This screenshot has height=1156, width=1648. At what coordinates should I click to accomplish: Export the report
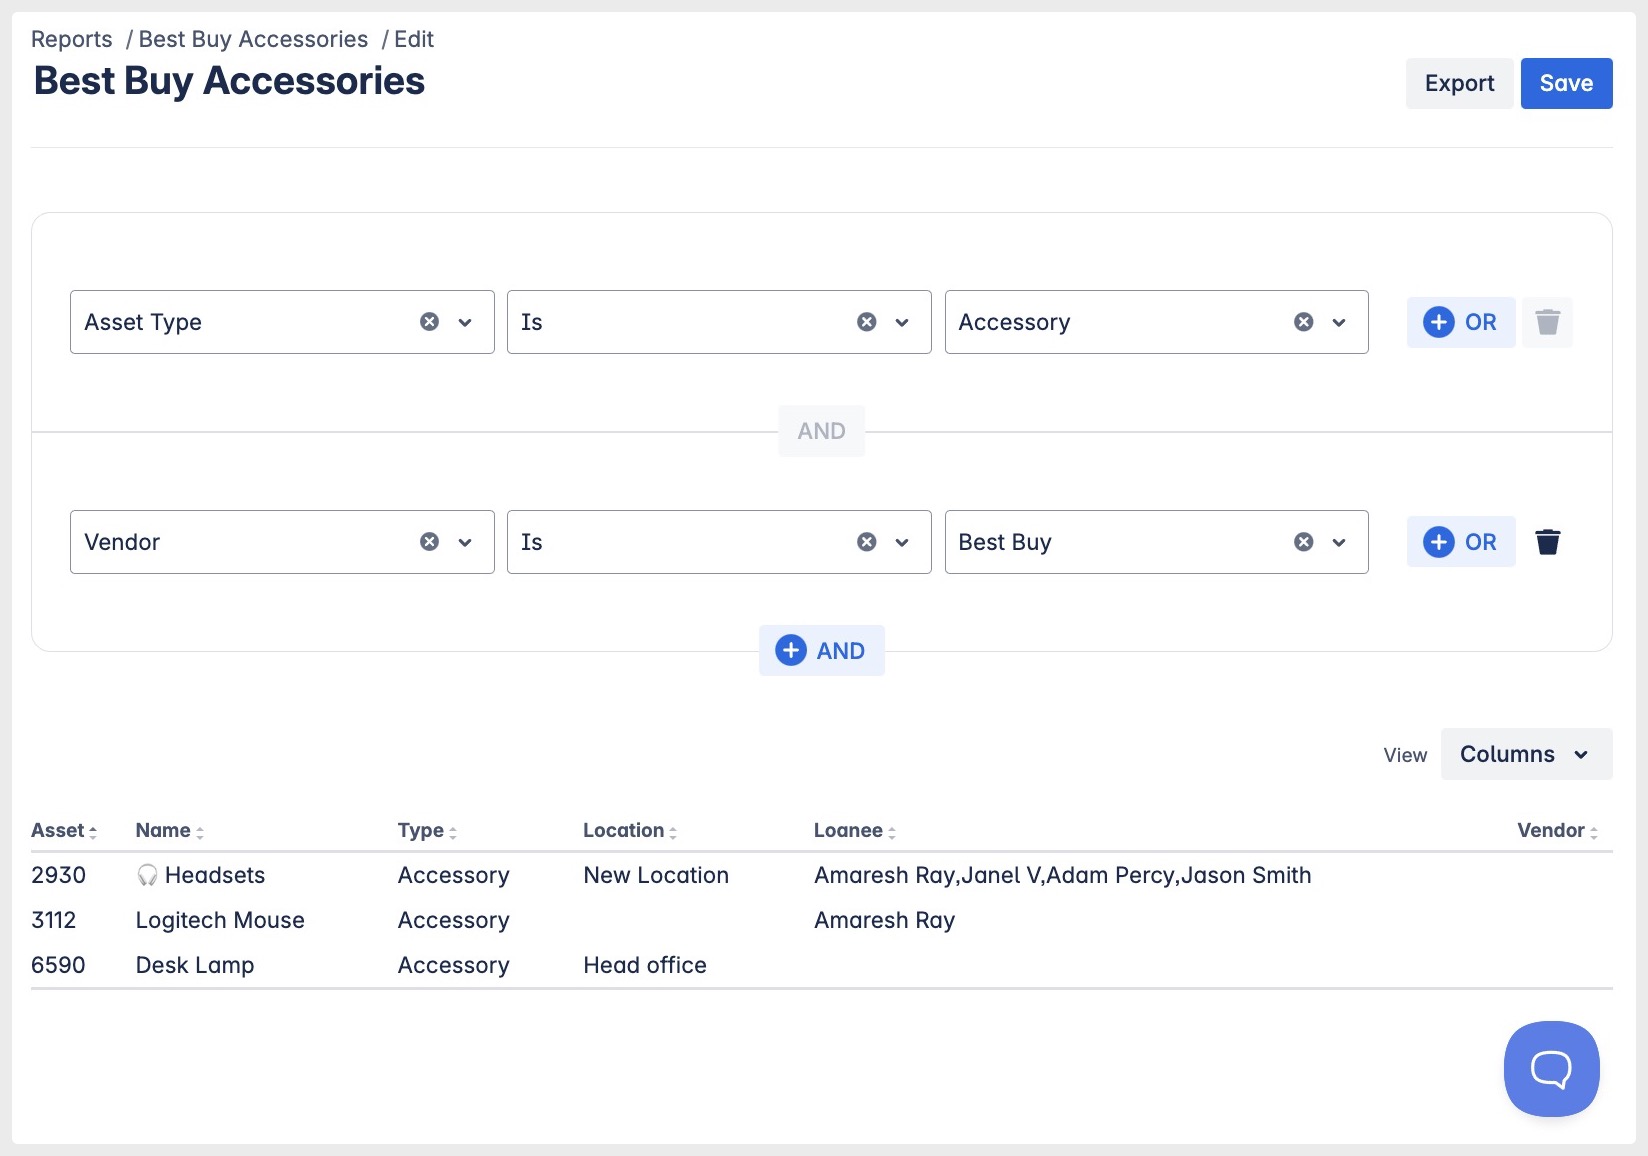pyautogui.click(x=1459, y=83)
